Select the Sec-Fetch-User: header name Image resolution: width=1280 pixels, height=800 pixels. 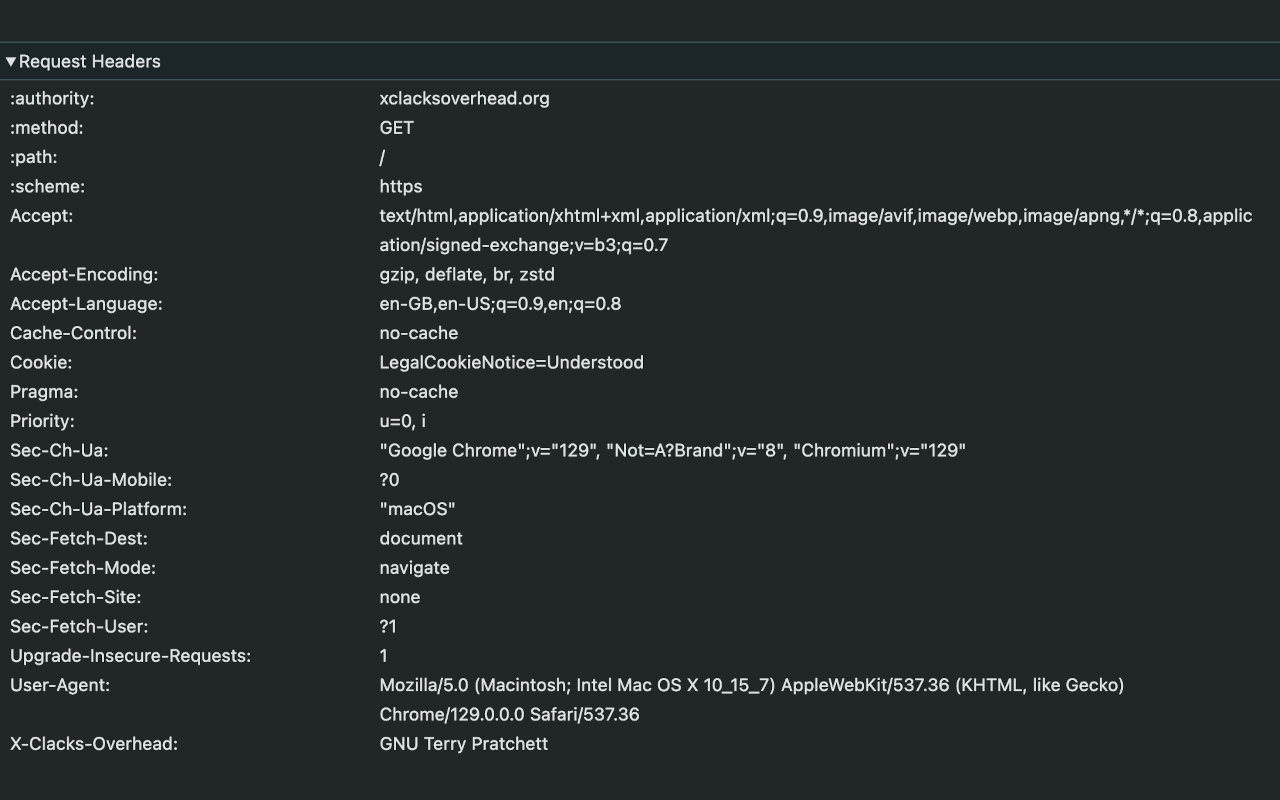pos(79,626)
